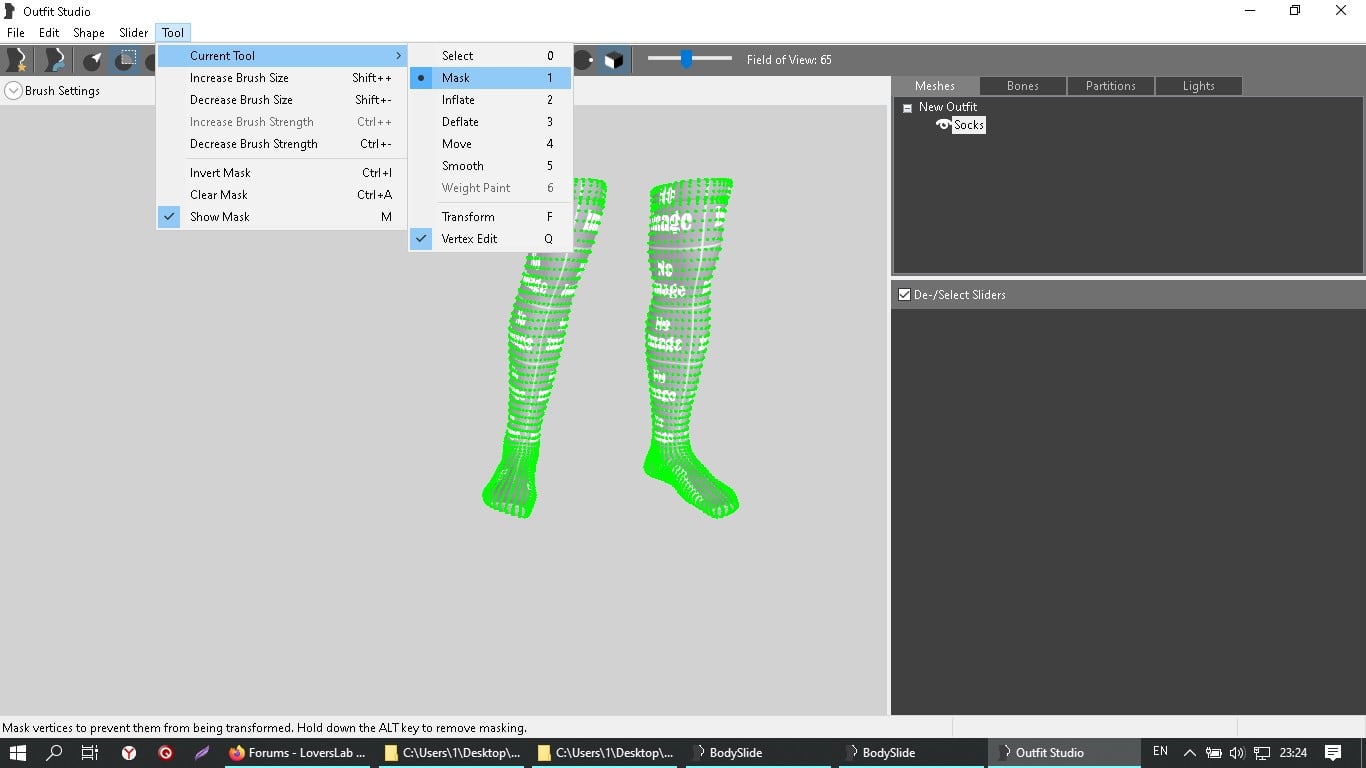Click the network icon in system tray
Screen dimensions: 1366x768
click(x=1262, y=753)
